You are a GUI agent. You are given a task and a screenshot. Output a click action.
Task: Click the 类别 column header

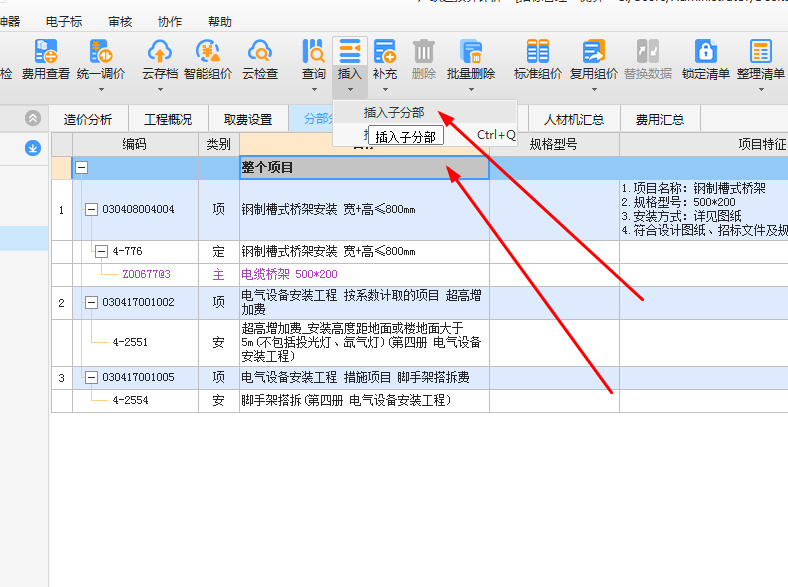click(219, 145)
